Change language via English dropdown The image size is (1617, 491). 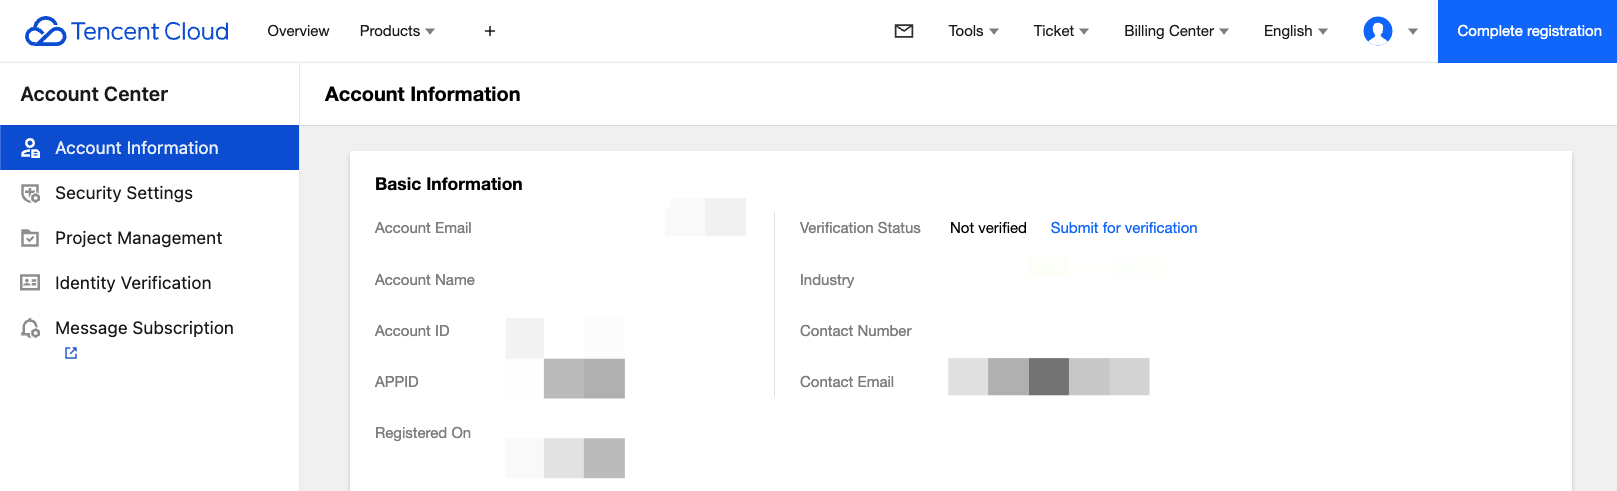point(1295,31)
